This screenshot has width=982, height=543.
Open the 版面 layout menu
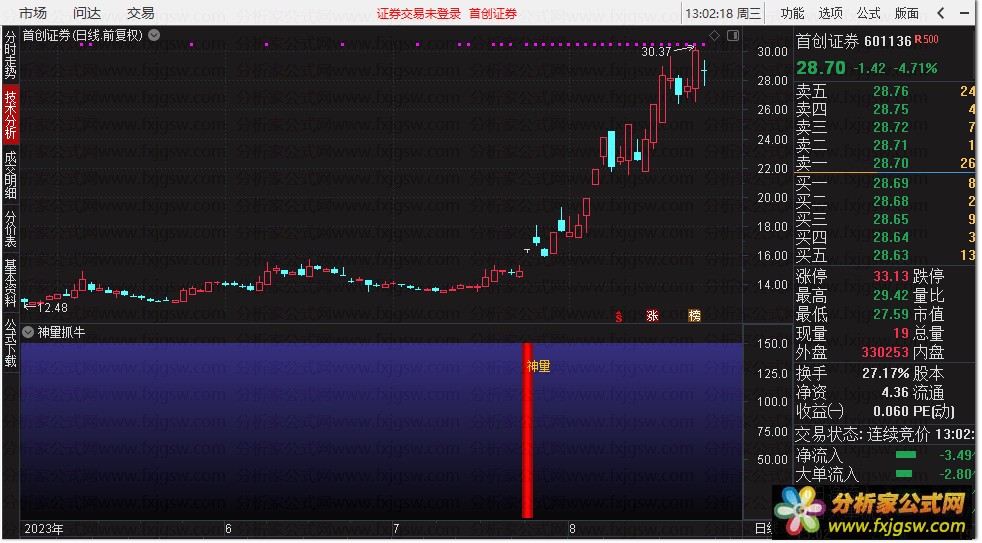coord(906,13)
